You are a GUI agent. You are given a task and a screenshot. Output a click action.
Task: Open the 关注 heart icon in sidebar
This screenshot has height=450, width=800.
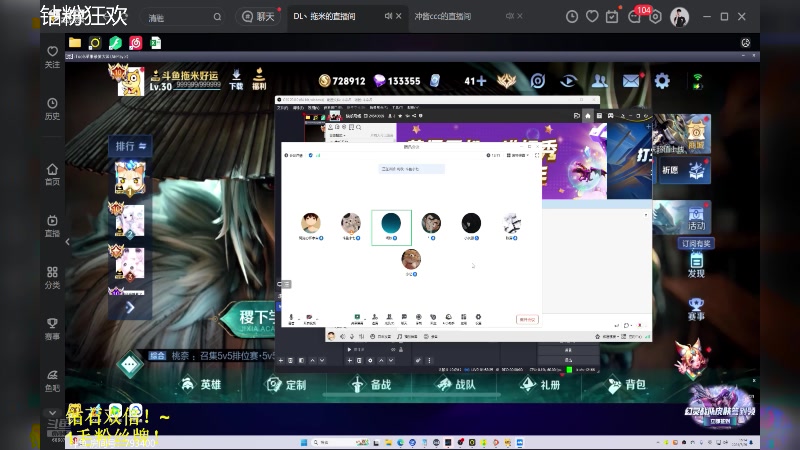(x=52, y=57)
